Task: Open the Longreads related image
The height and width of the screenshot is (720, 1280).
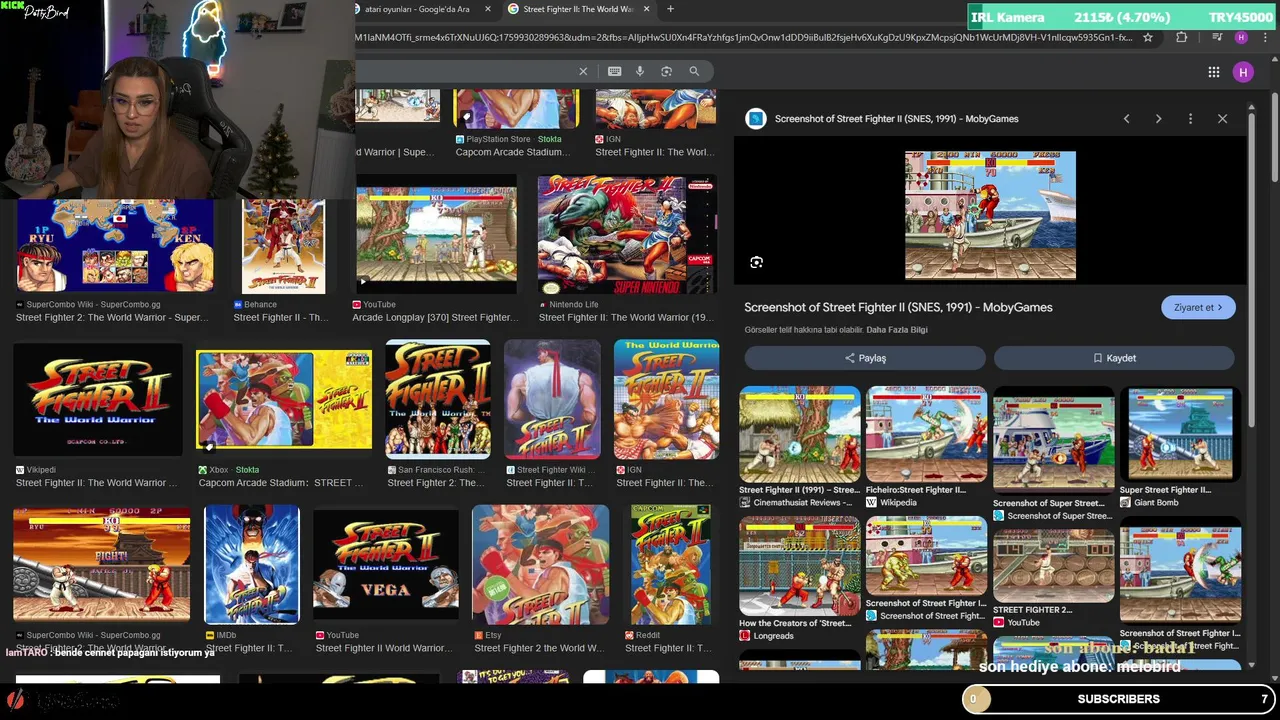Action: click(799, 566)
